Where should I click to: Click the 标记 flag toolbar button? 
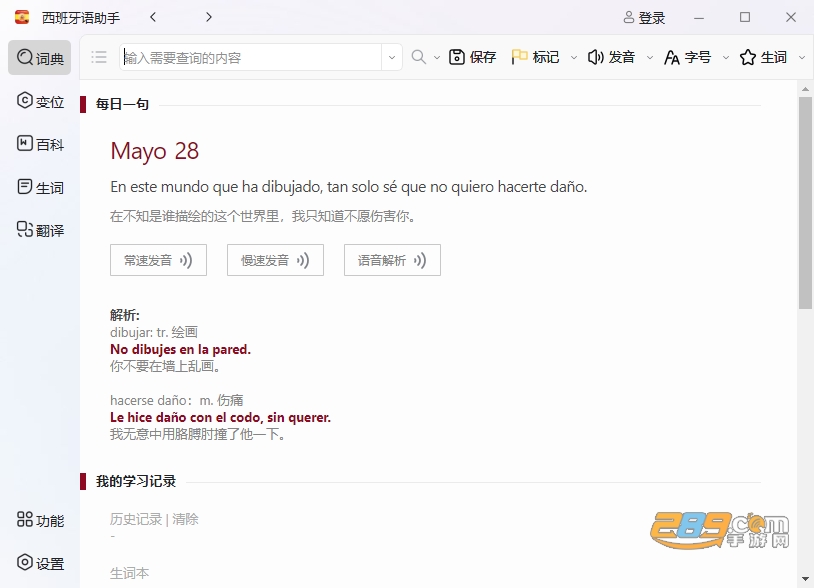535,57
